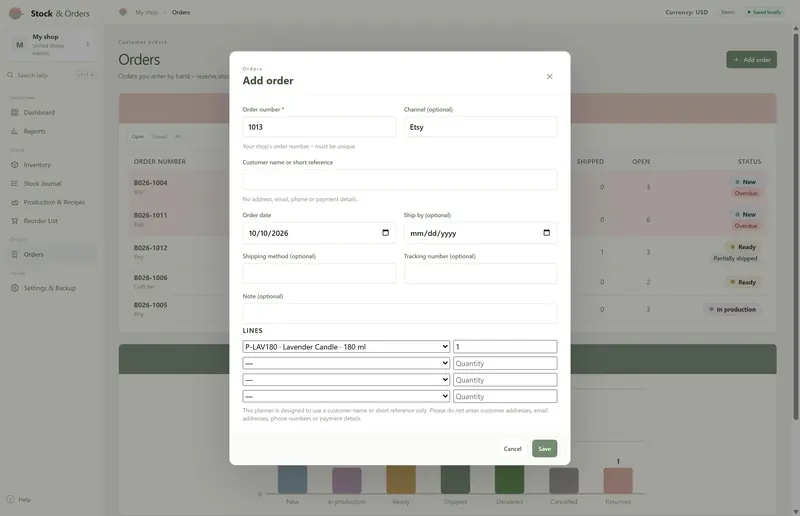Open Settings & Backup page
The width and height of the screenshot is (800, 516).
pos(51,288)
